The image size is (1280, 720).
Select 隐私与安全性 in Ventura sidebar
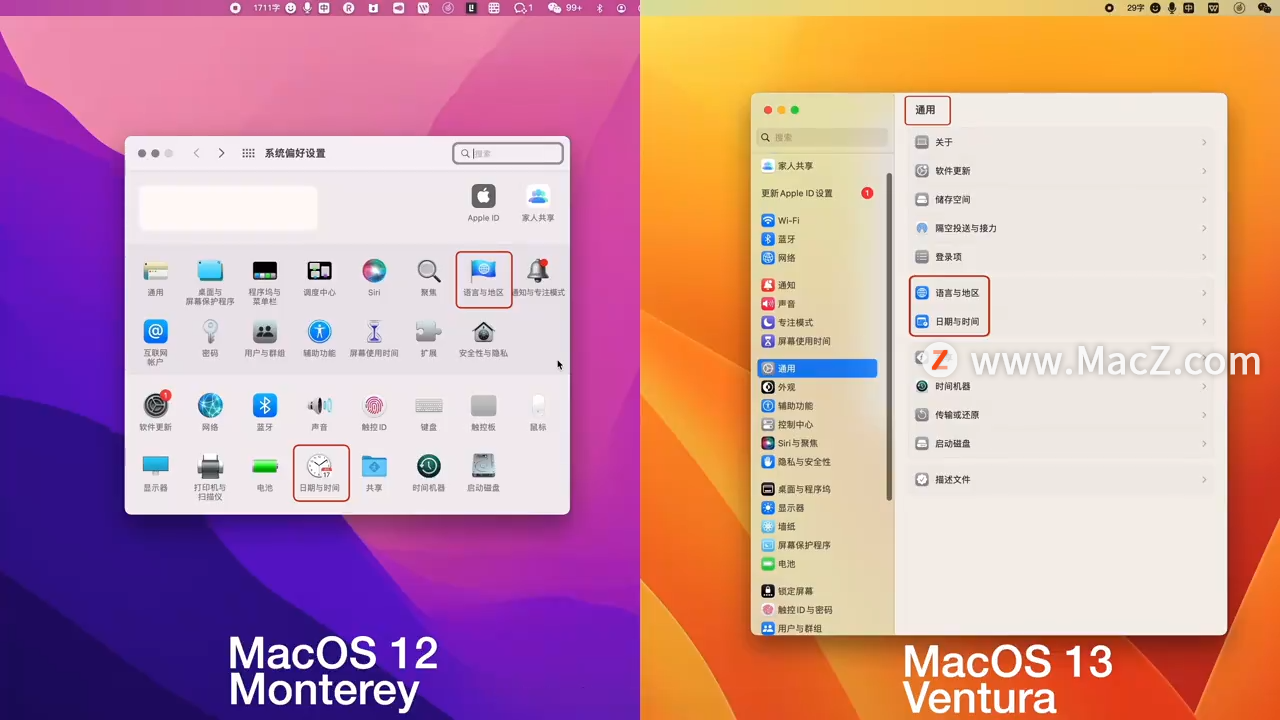click(x=796, y=462)
